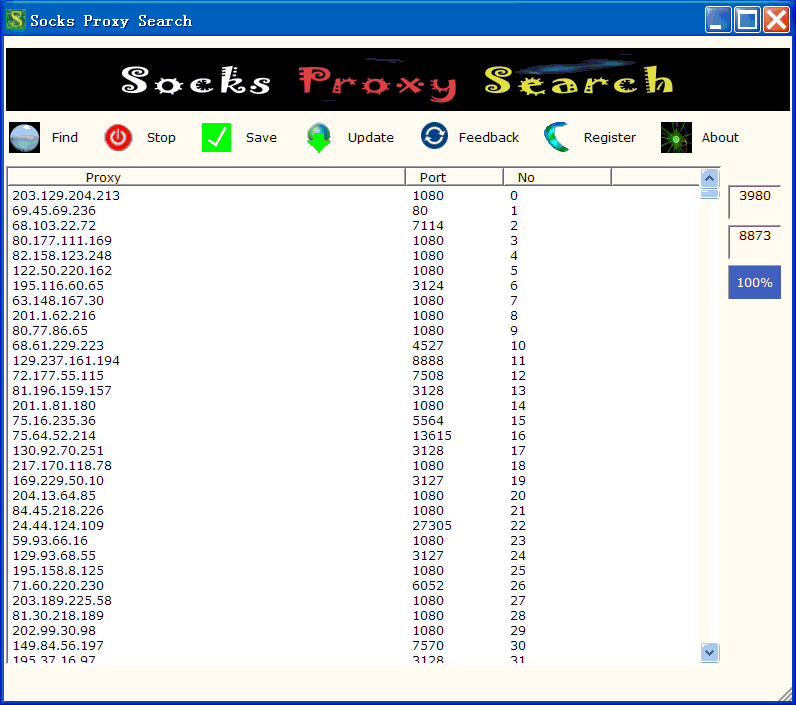Open Feedback via the blue arrows icon
796x705 pixels.
pos(434,137)
